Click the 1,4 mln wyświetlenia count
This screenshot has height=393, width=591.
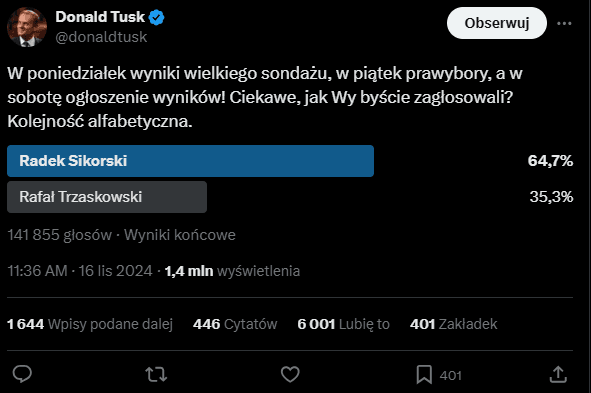point(232,271)
